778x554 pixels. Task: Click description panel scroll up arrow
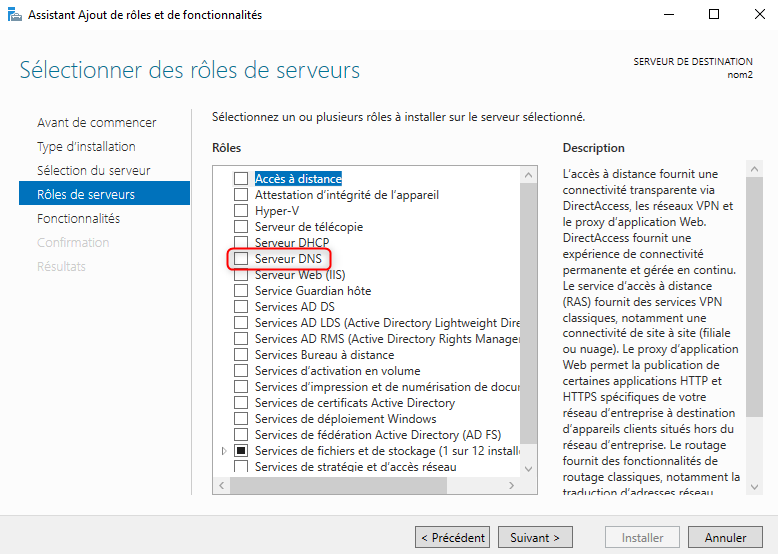point(755,169)
